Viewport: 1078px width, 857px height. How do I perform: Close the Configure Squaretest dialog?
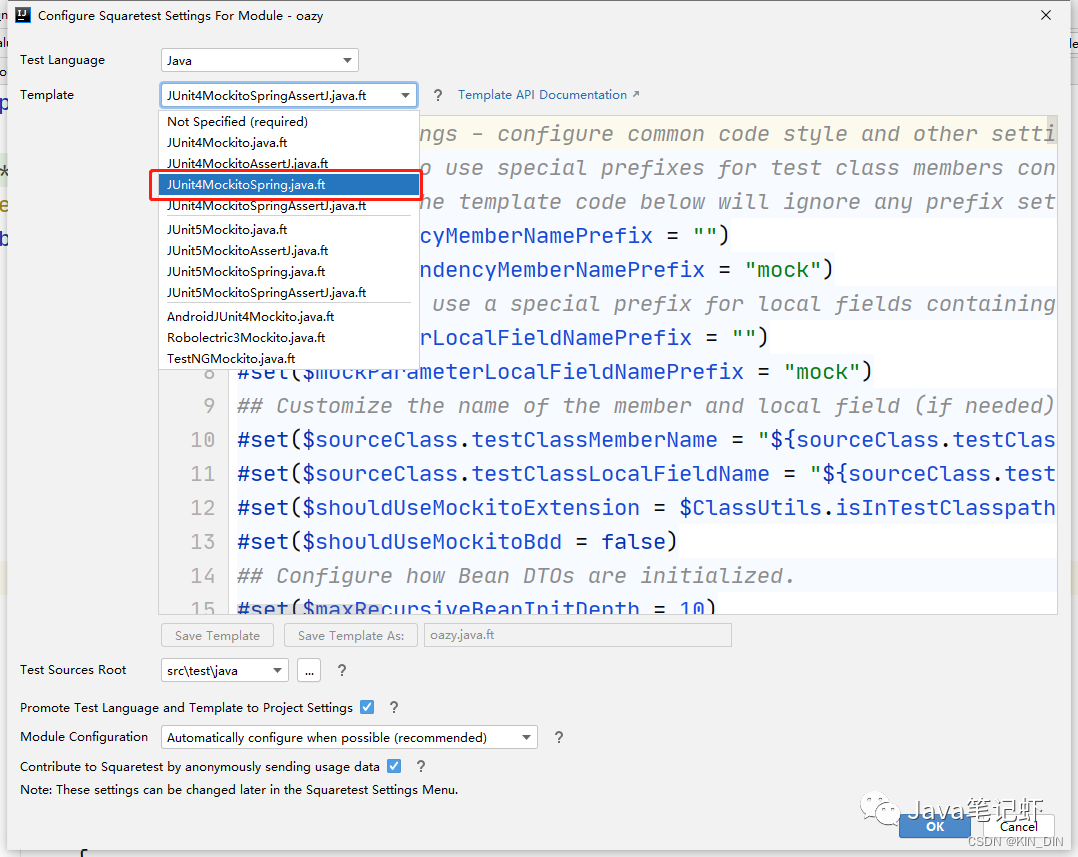click(x=1046, y=15)
